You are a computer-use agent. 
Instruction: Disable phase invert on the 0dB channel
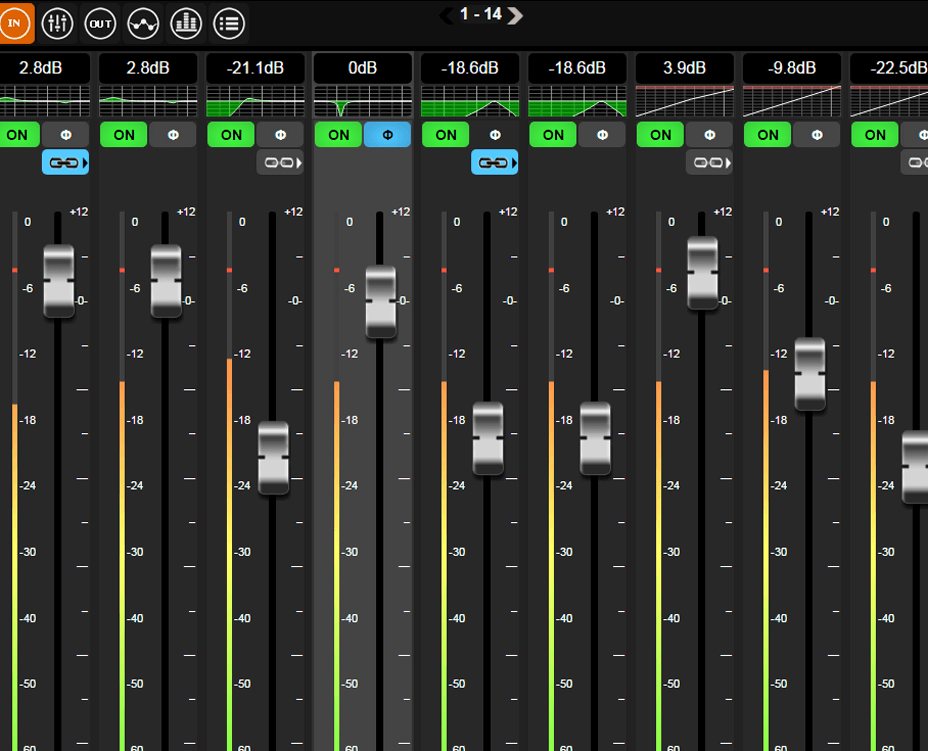(387, 135)
